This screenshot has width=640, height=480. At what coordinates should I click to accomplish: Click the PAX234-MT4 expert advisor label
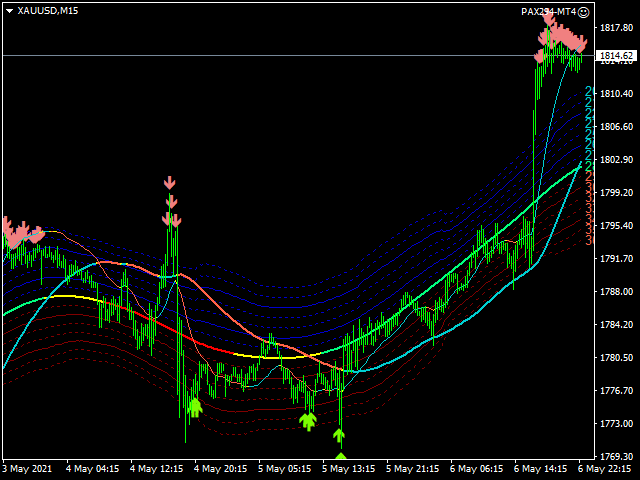point(547,11)
